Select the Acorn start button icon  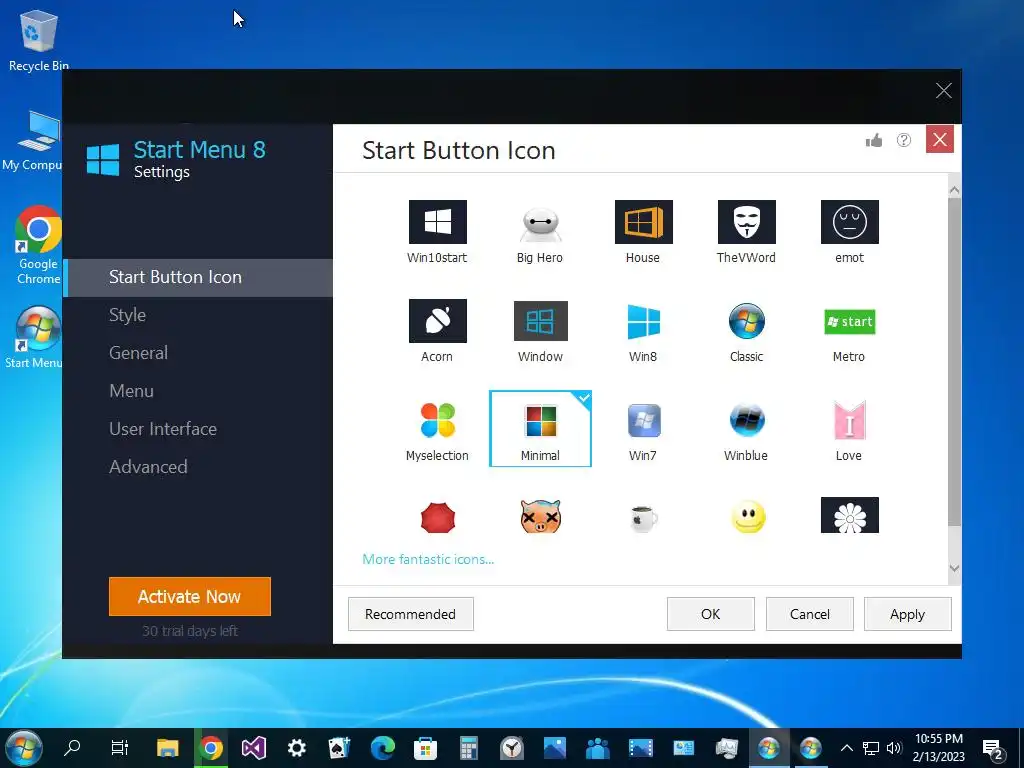pos(438,321)
